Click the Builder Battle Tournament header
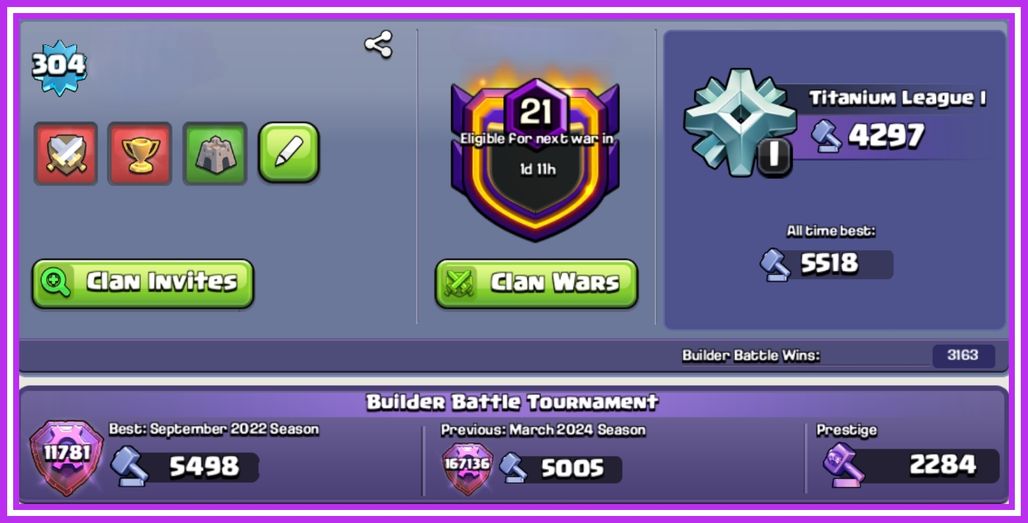This screenshot has height=523, width=1028. [512, 402]
